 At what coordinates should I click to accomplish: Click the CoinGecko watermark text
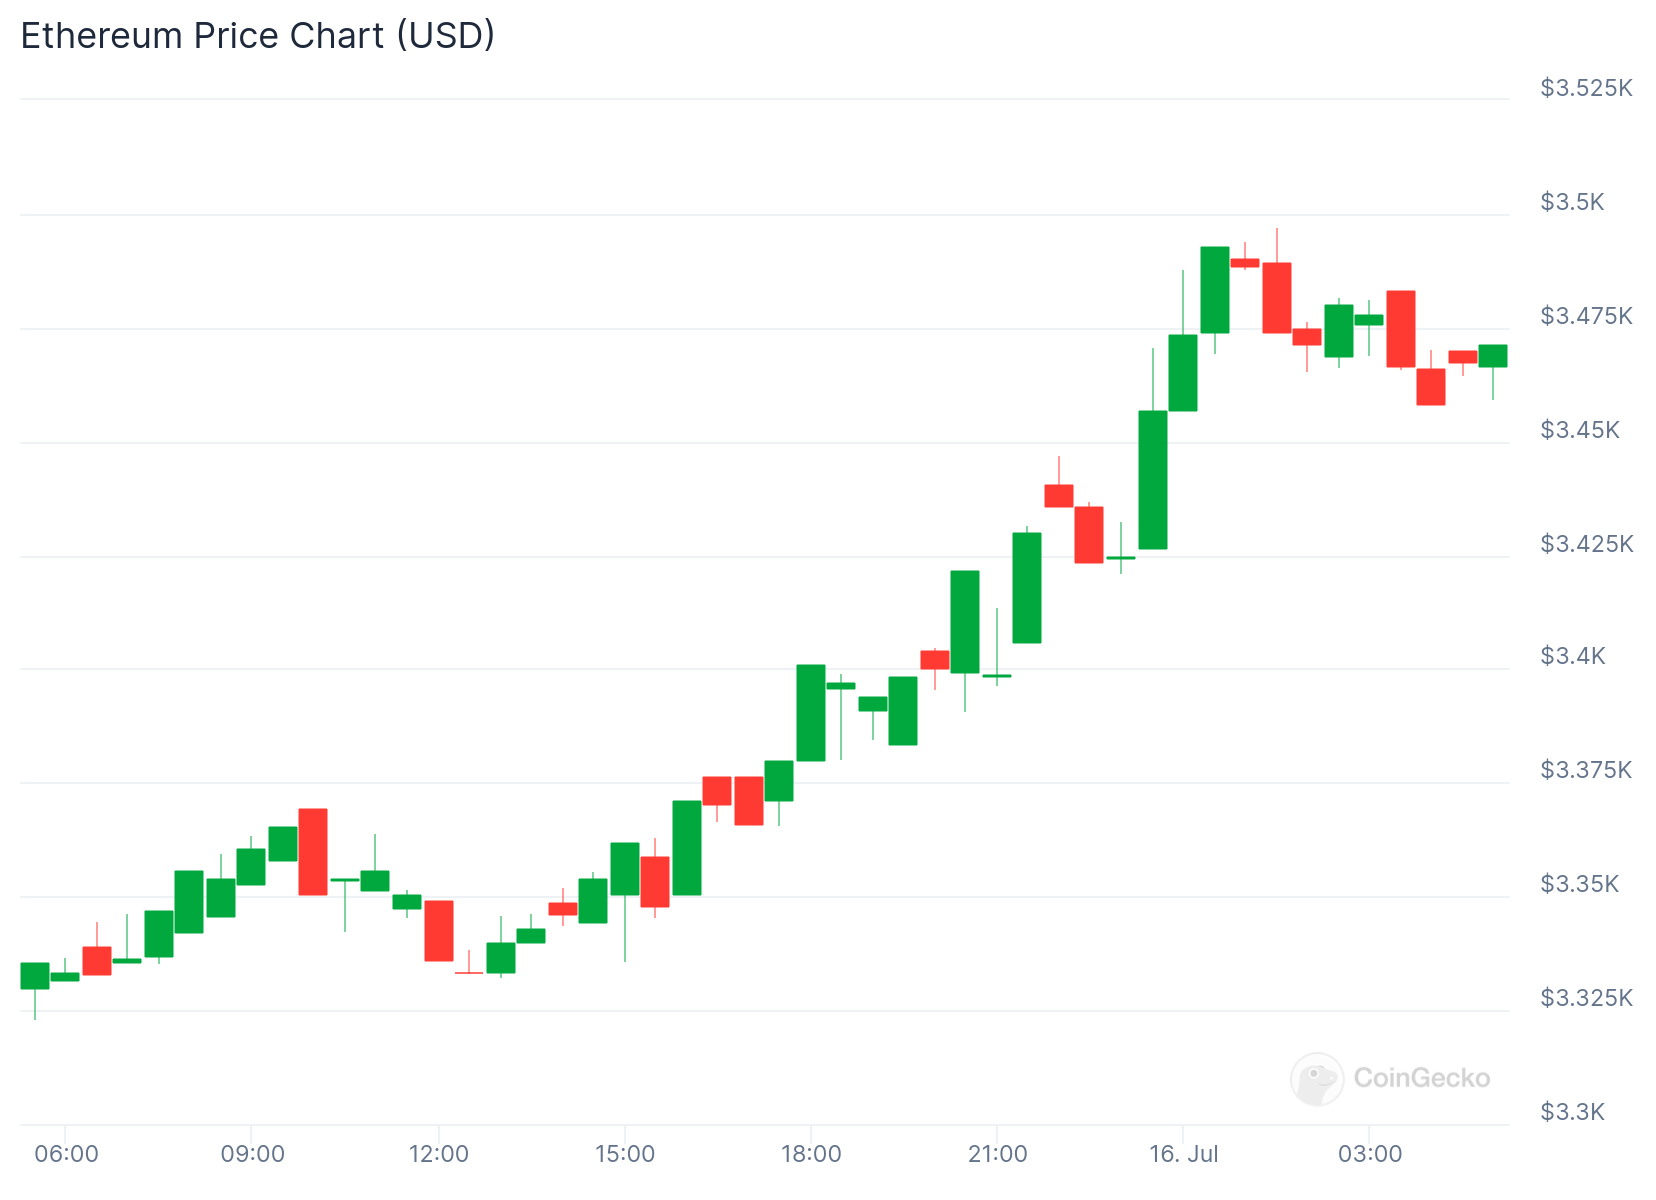1421,1078
